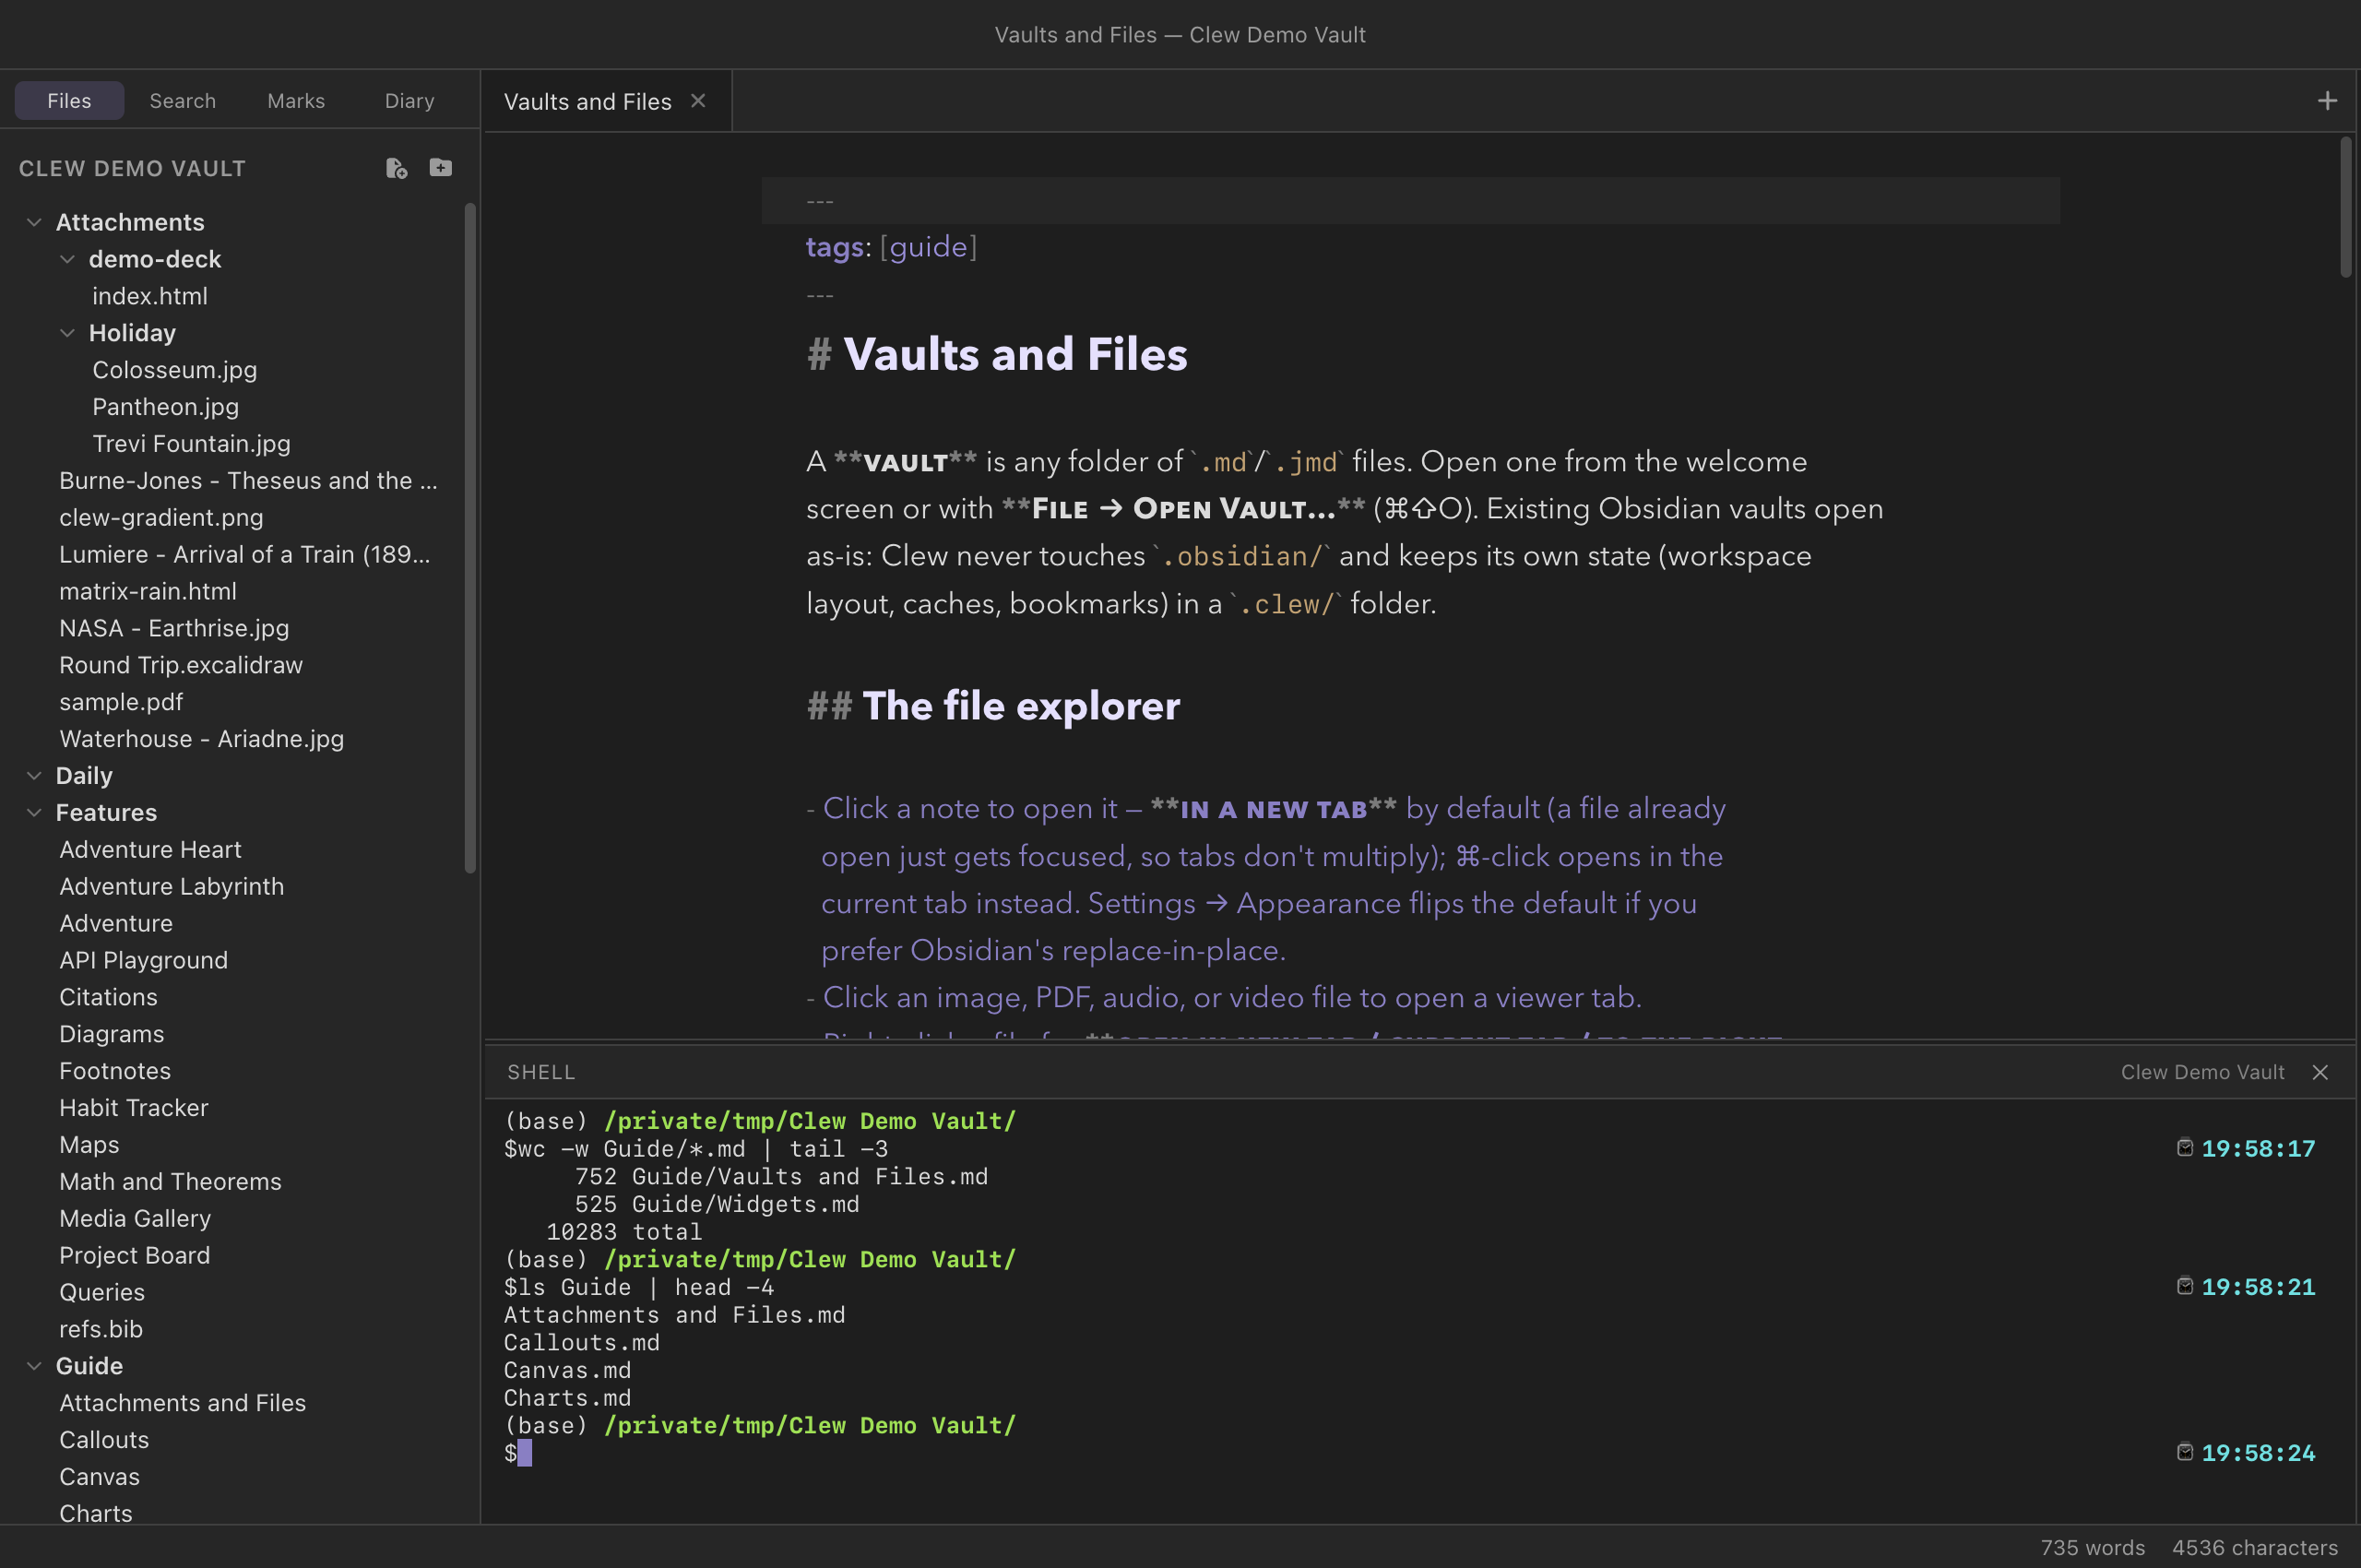Open sample.pdf

[121, 703]
